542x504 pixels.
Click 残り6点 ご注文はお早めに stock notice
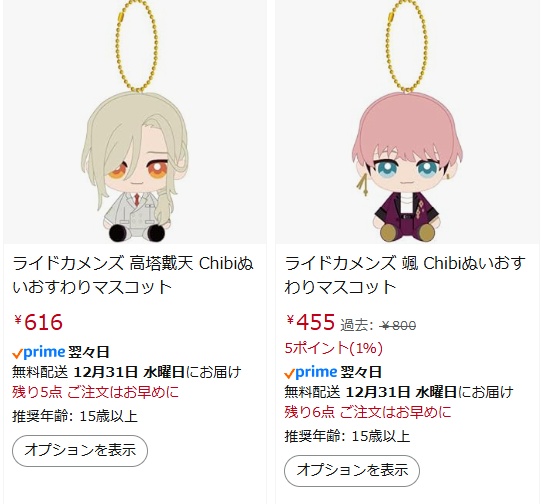pyautogui.click(x=368, y=412)
